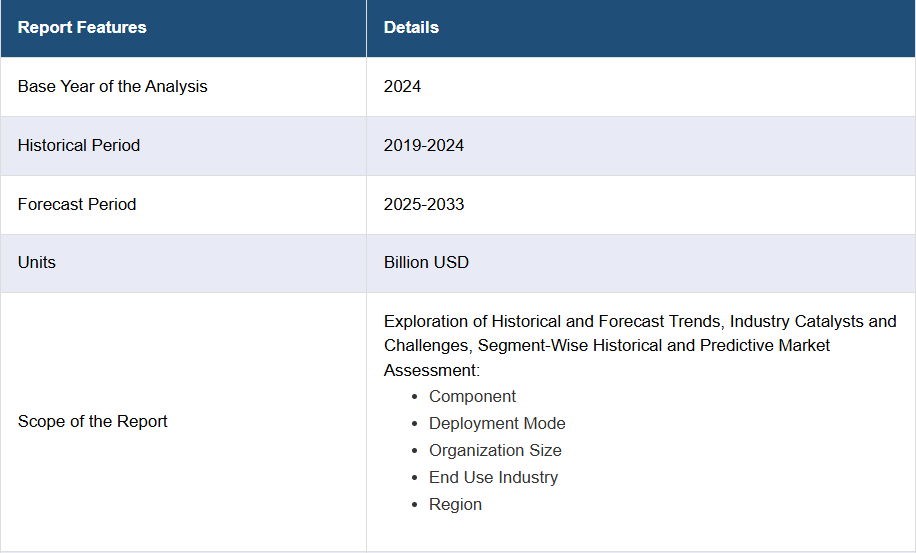Click the word Assessment in the scope text

[430, 370]
